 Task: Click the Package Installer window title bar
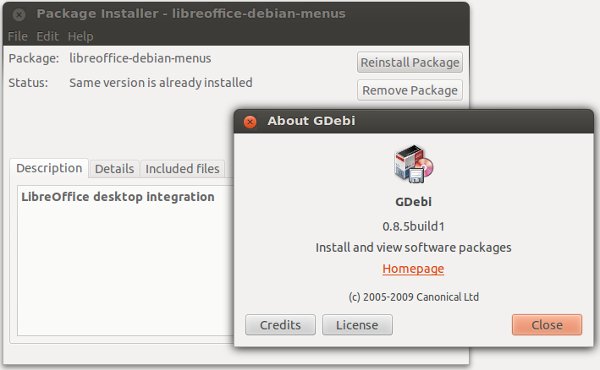(236, 14)
